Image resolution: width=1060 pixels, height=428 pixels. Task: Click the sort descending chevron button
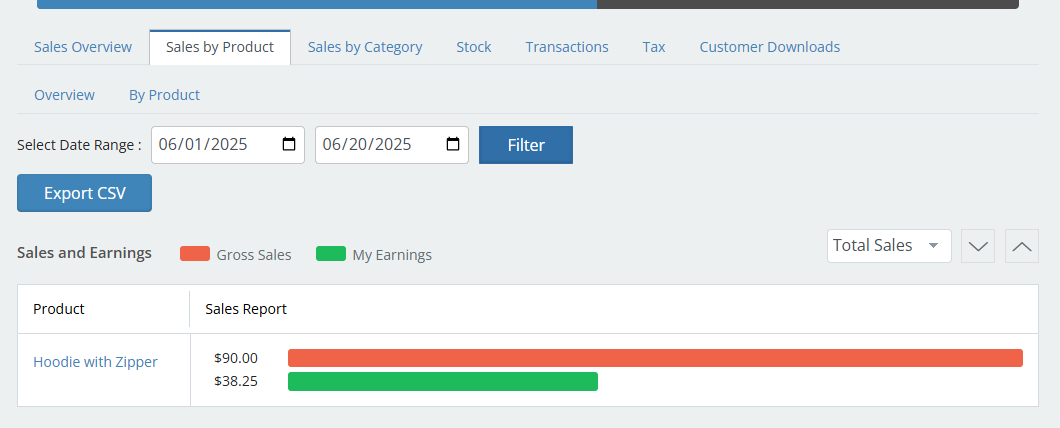977,246
